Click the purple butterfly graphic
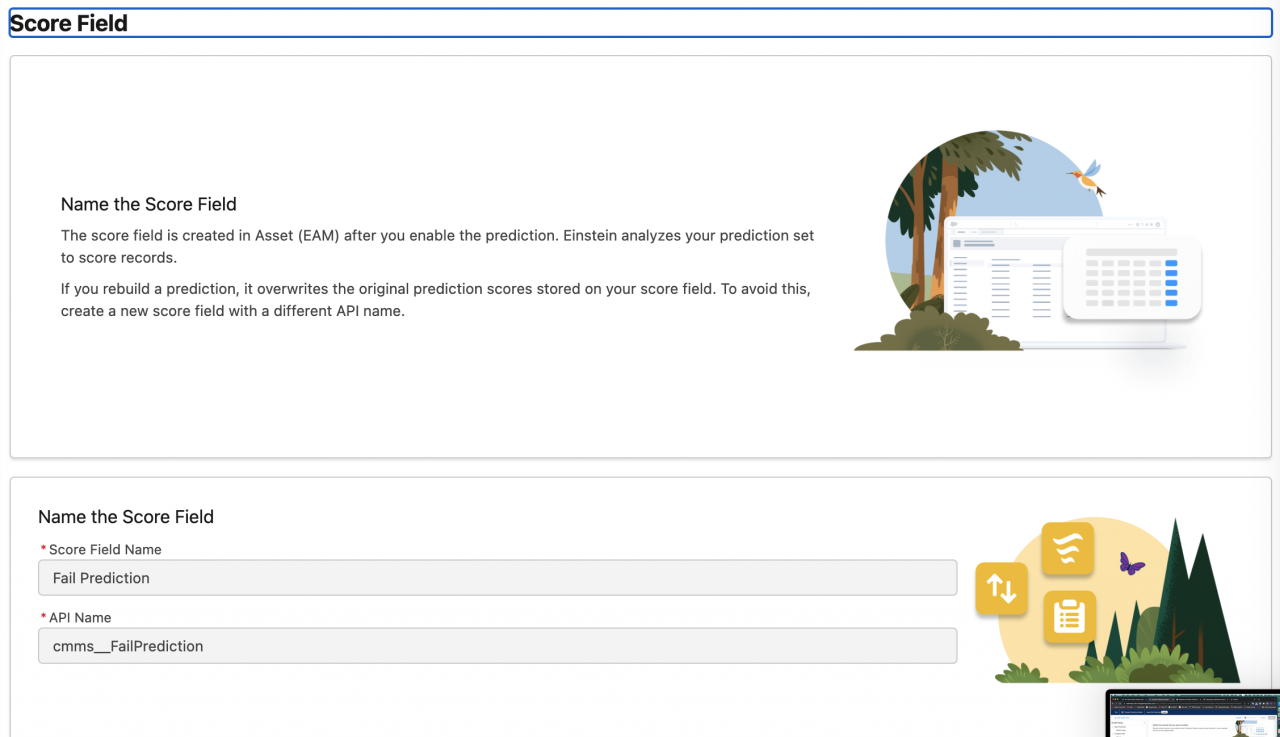This screenshot has height=737, width=1280. tap(1132, 564)
